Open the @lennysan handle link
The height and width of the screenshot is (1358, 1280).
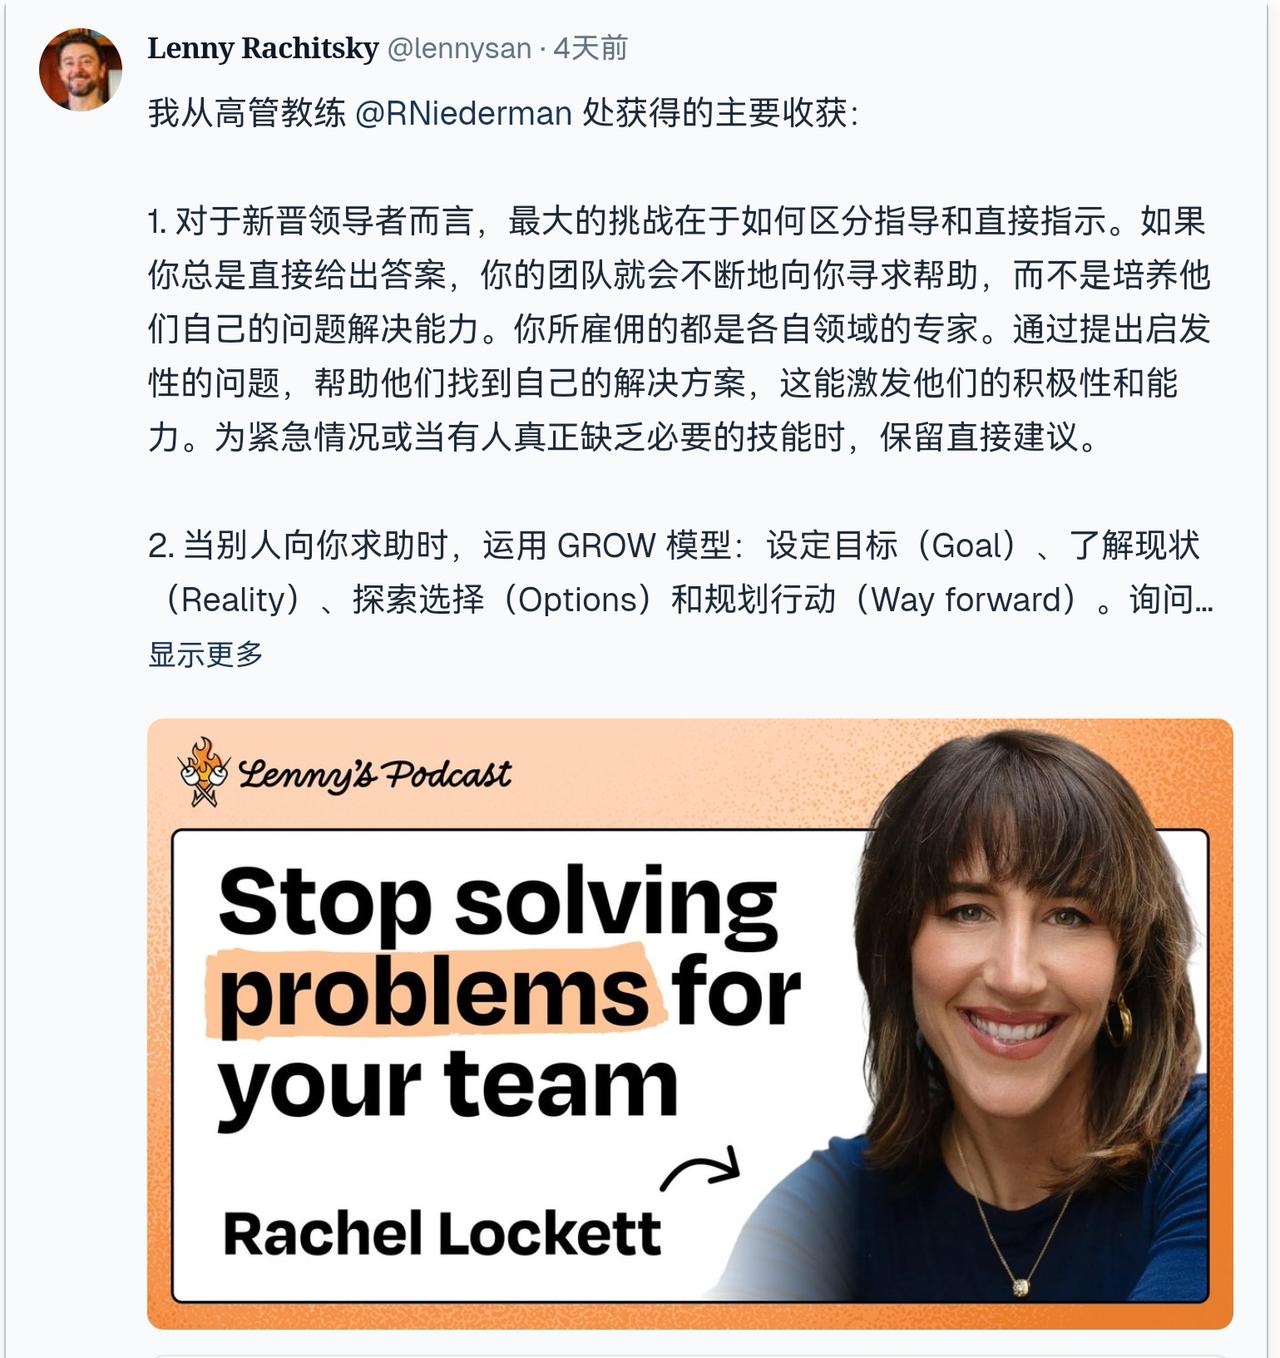pyautogui.click(x=459, y=48)
